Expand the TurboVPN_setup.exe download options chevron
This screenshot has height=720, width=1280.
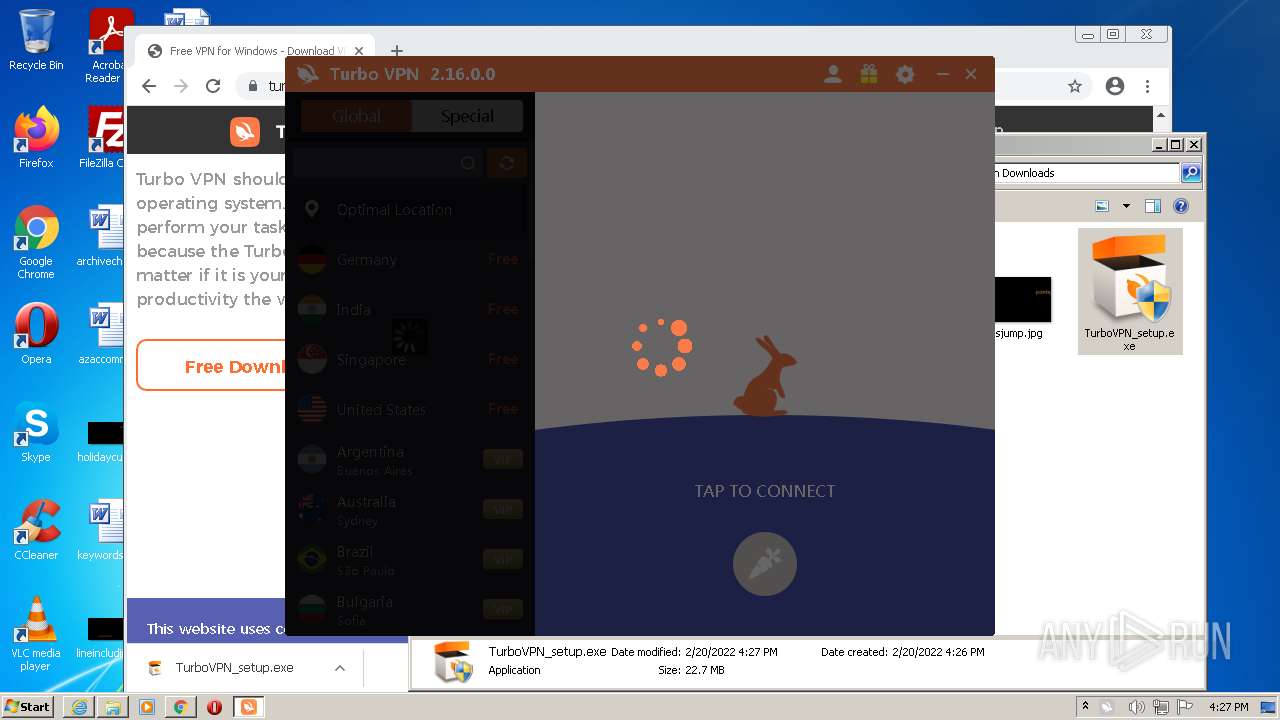tap(340, 668)
